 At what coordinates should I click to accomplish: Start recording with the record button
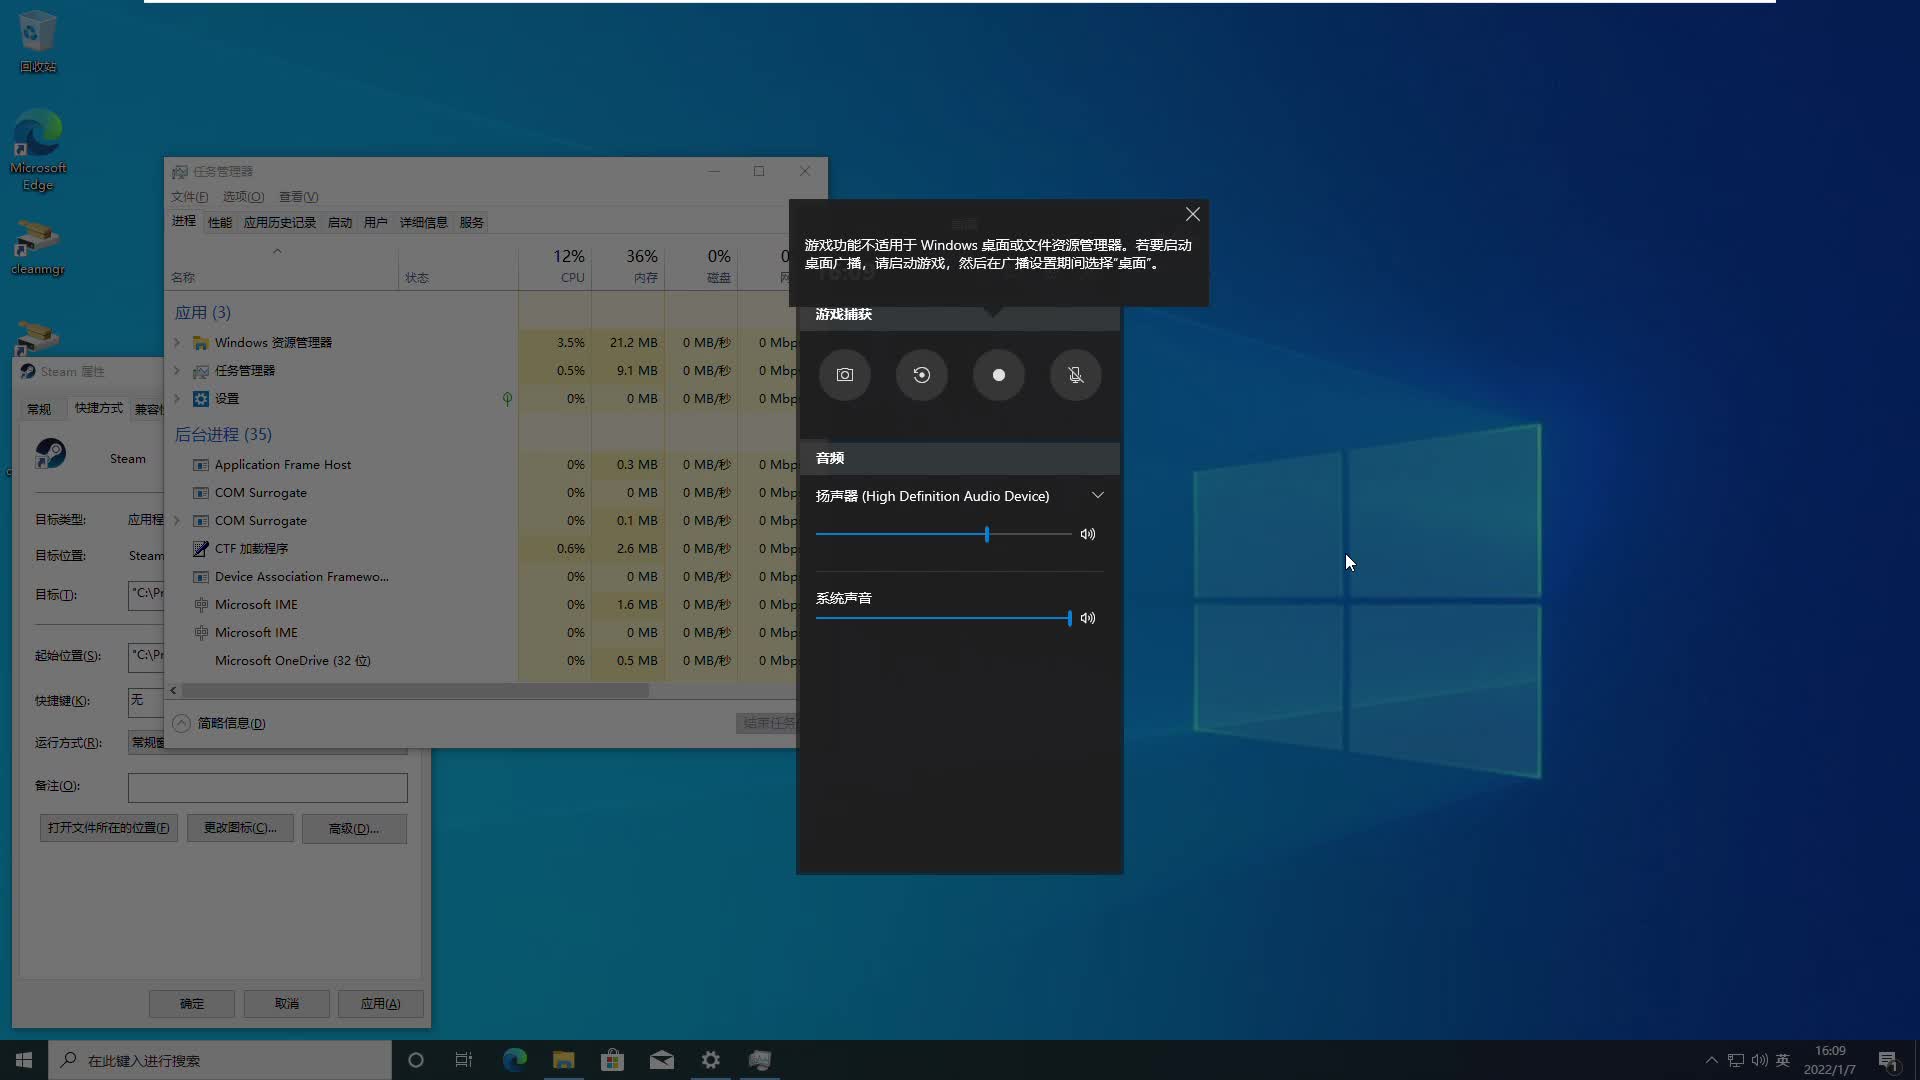[x=999, y=375]
